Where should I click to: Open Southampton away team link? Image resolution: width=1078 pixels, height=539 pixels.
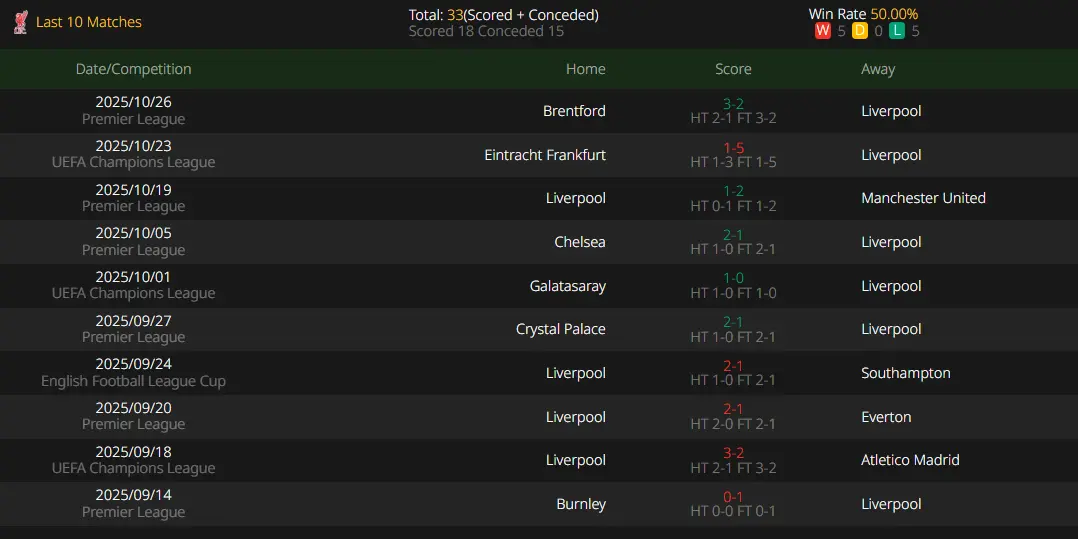pyautogui.click(x=905, y=373)
